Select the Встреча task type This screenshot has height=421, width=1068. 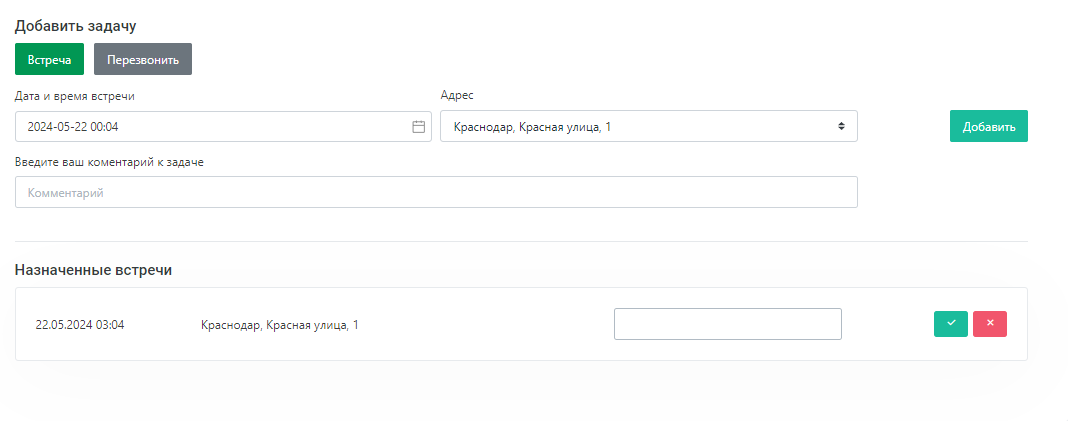click(49, 59)
